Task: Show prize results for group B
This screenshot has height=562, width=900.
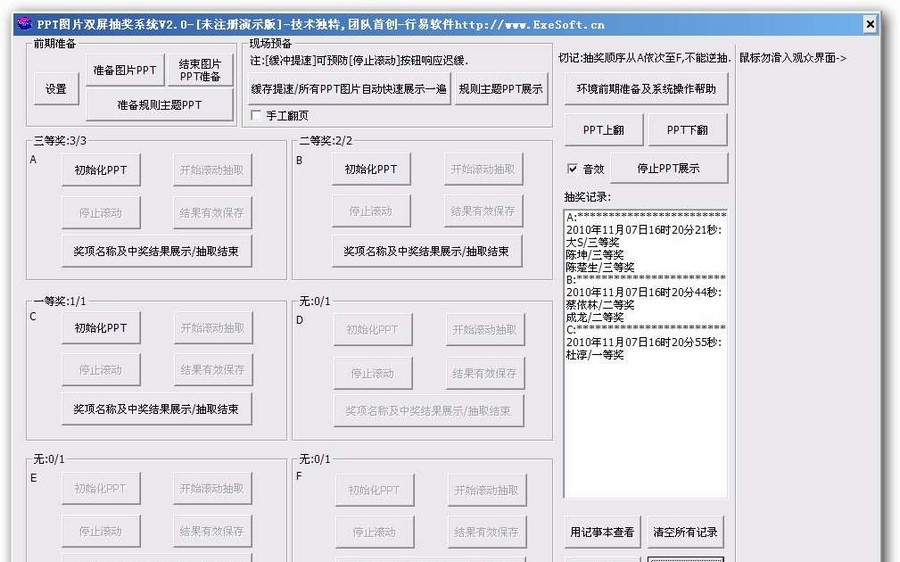Action: click(427, 251)
